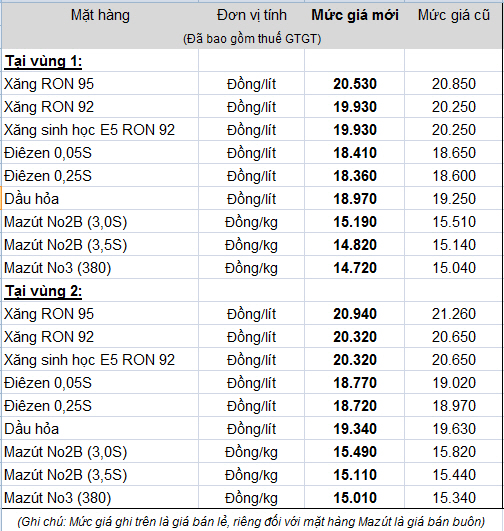Image resolution: width=504 pixels, height=531 pixels.
Task: Select the 15.190 Mazút price cell
Action: tap(355, 222)
